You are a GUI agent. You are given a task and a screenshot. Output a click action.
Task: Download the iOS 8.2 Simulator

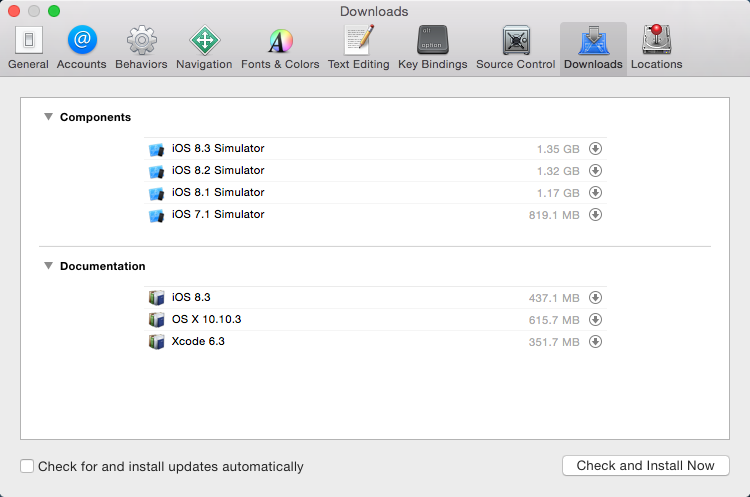point(596,171)
